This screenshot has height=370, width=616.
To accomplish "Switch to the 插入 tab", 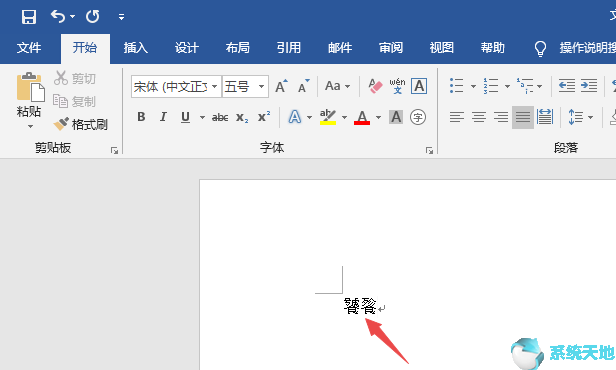I will pos(136,48).
